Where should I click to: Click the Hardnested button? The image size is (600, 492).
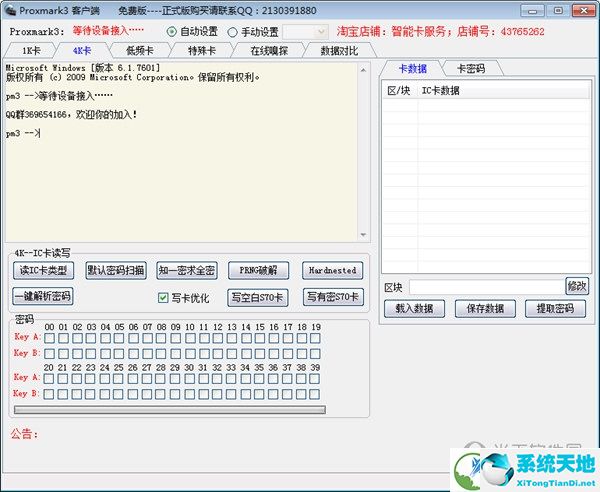pos(333,270)
